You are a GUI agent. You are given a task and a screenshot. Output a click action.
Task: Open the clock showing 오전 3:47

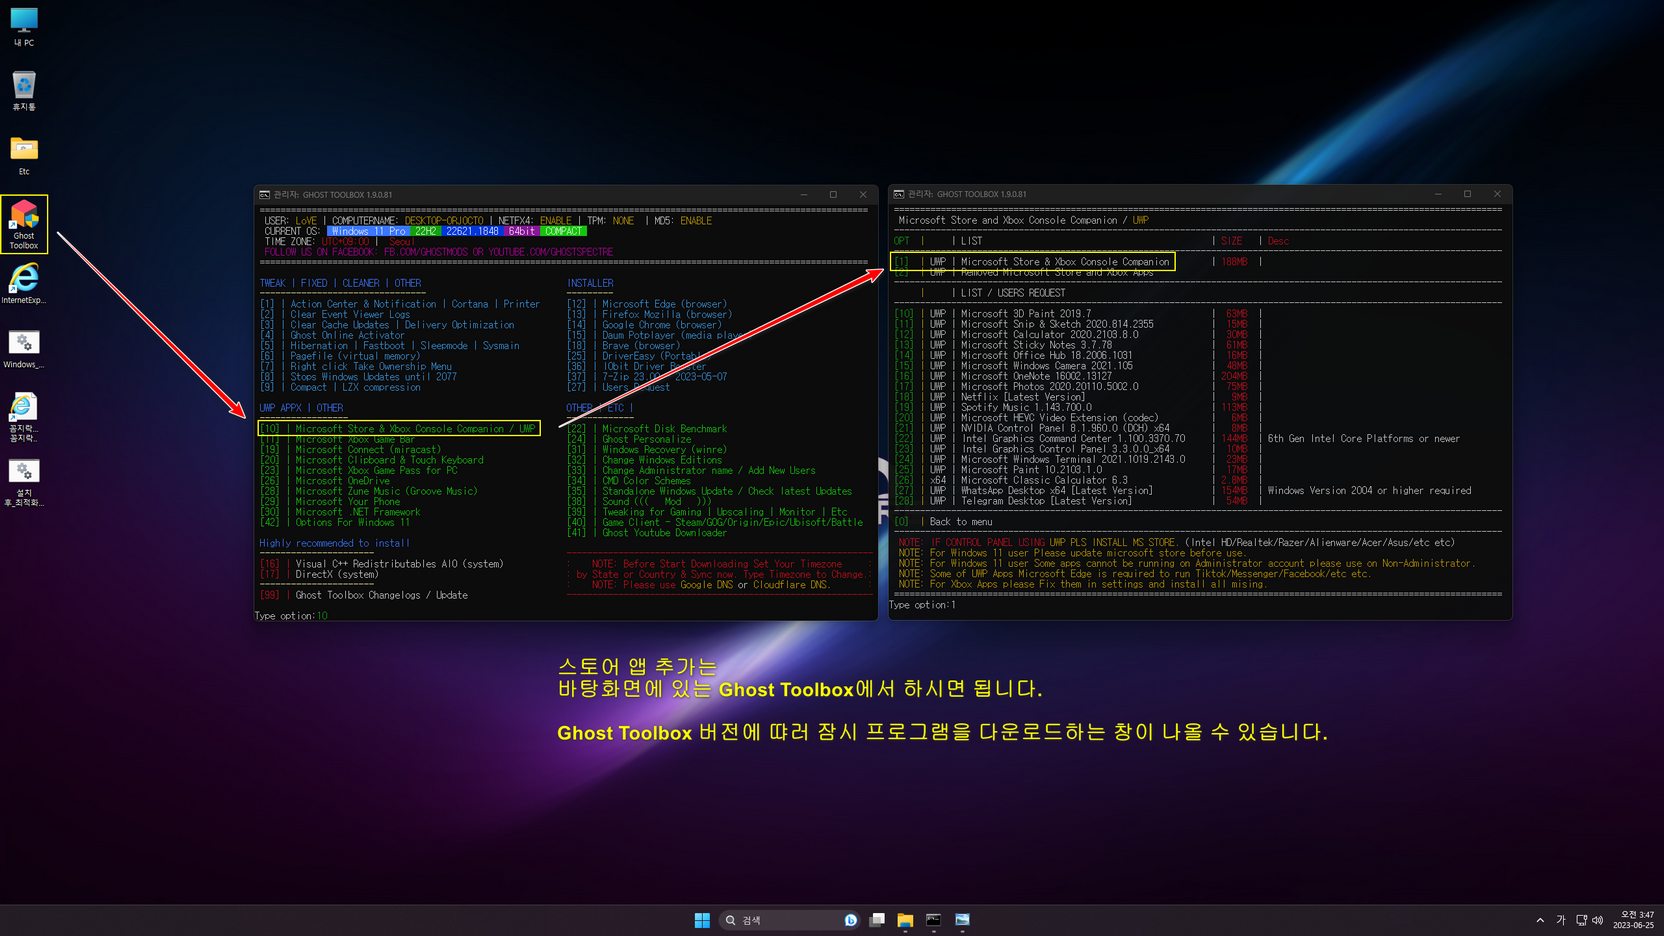[x=1634, y=920]
